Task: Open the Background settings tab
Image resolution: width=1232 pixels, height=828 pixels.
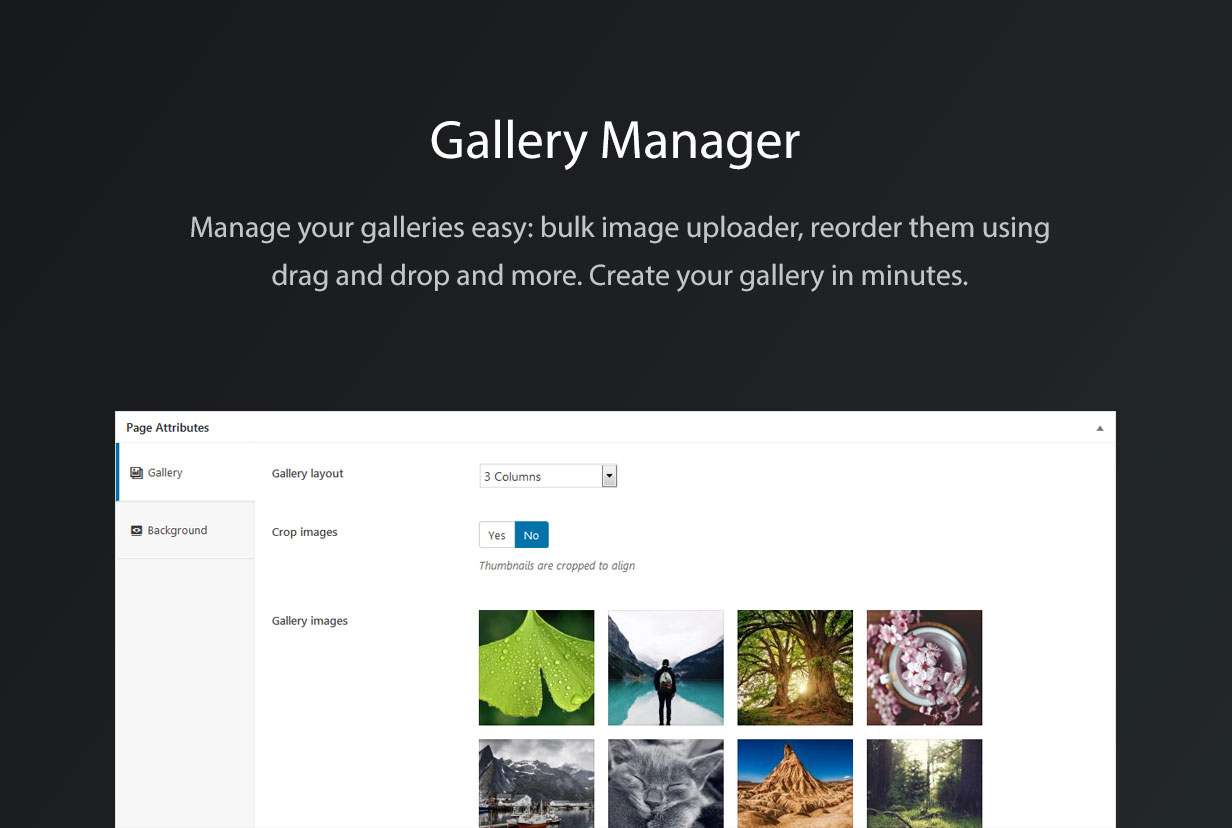Action: pos(177,531)
